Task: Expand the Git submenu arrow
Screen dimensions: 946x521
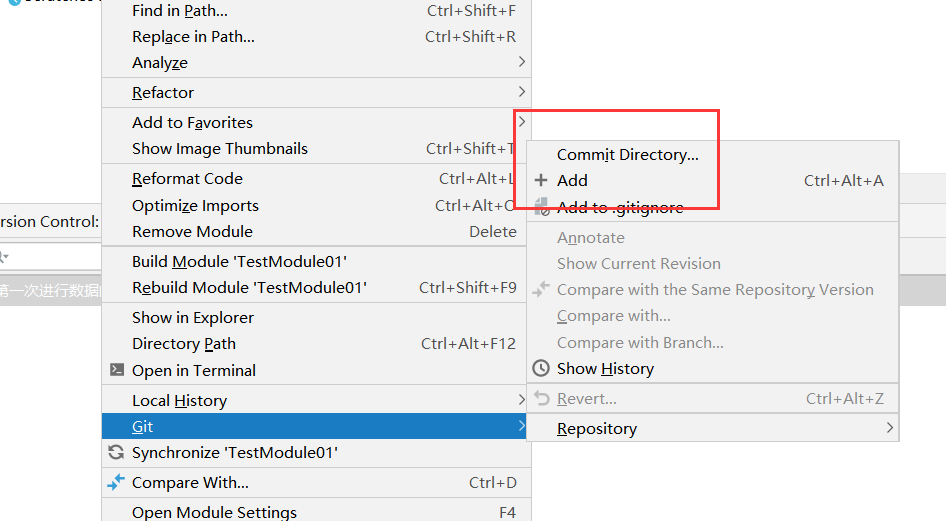Action: (522, 426)
